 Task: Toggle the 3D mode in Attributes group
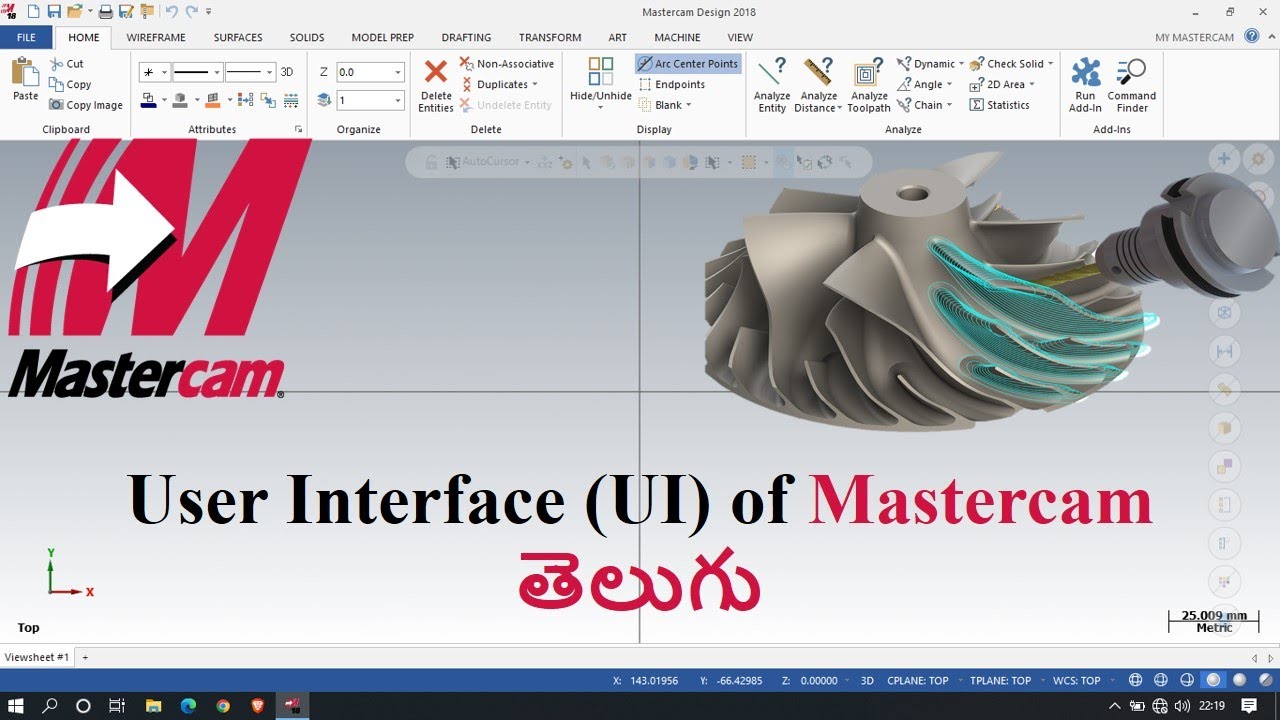click(x=287, y=72)
